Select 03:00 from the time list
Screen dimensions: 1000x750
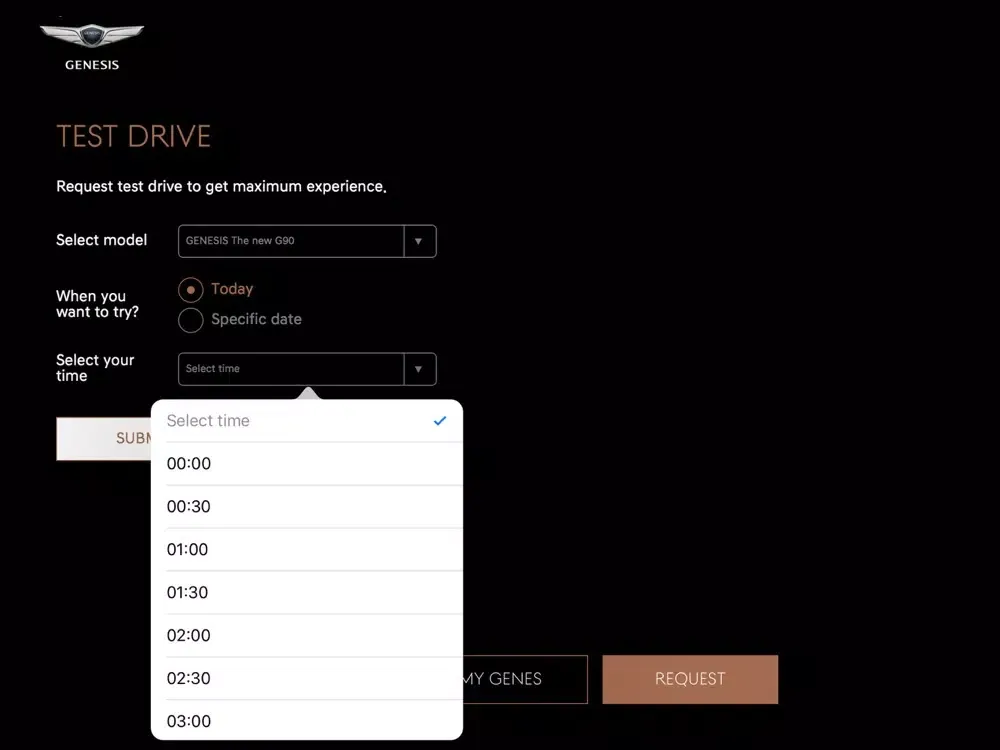(307, 721)
